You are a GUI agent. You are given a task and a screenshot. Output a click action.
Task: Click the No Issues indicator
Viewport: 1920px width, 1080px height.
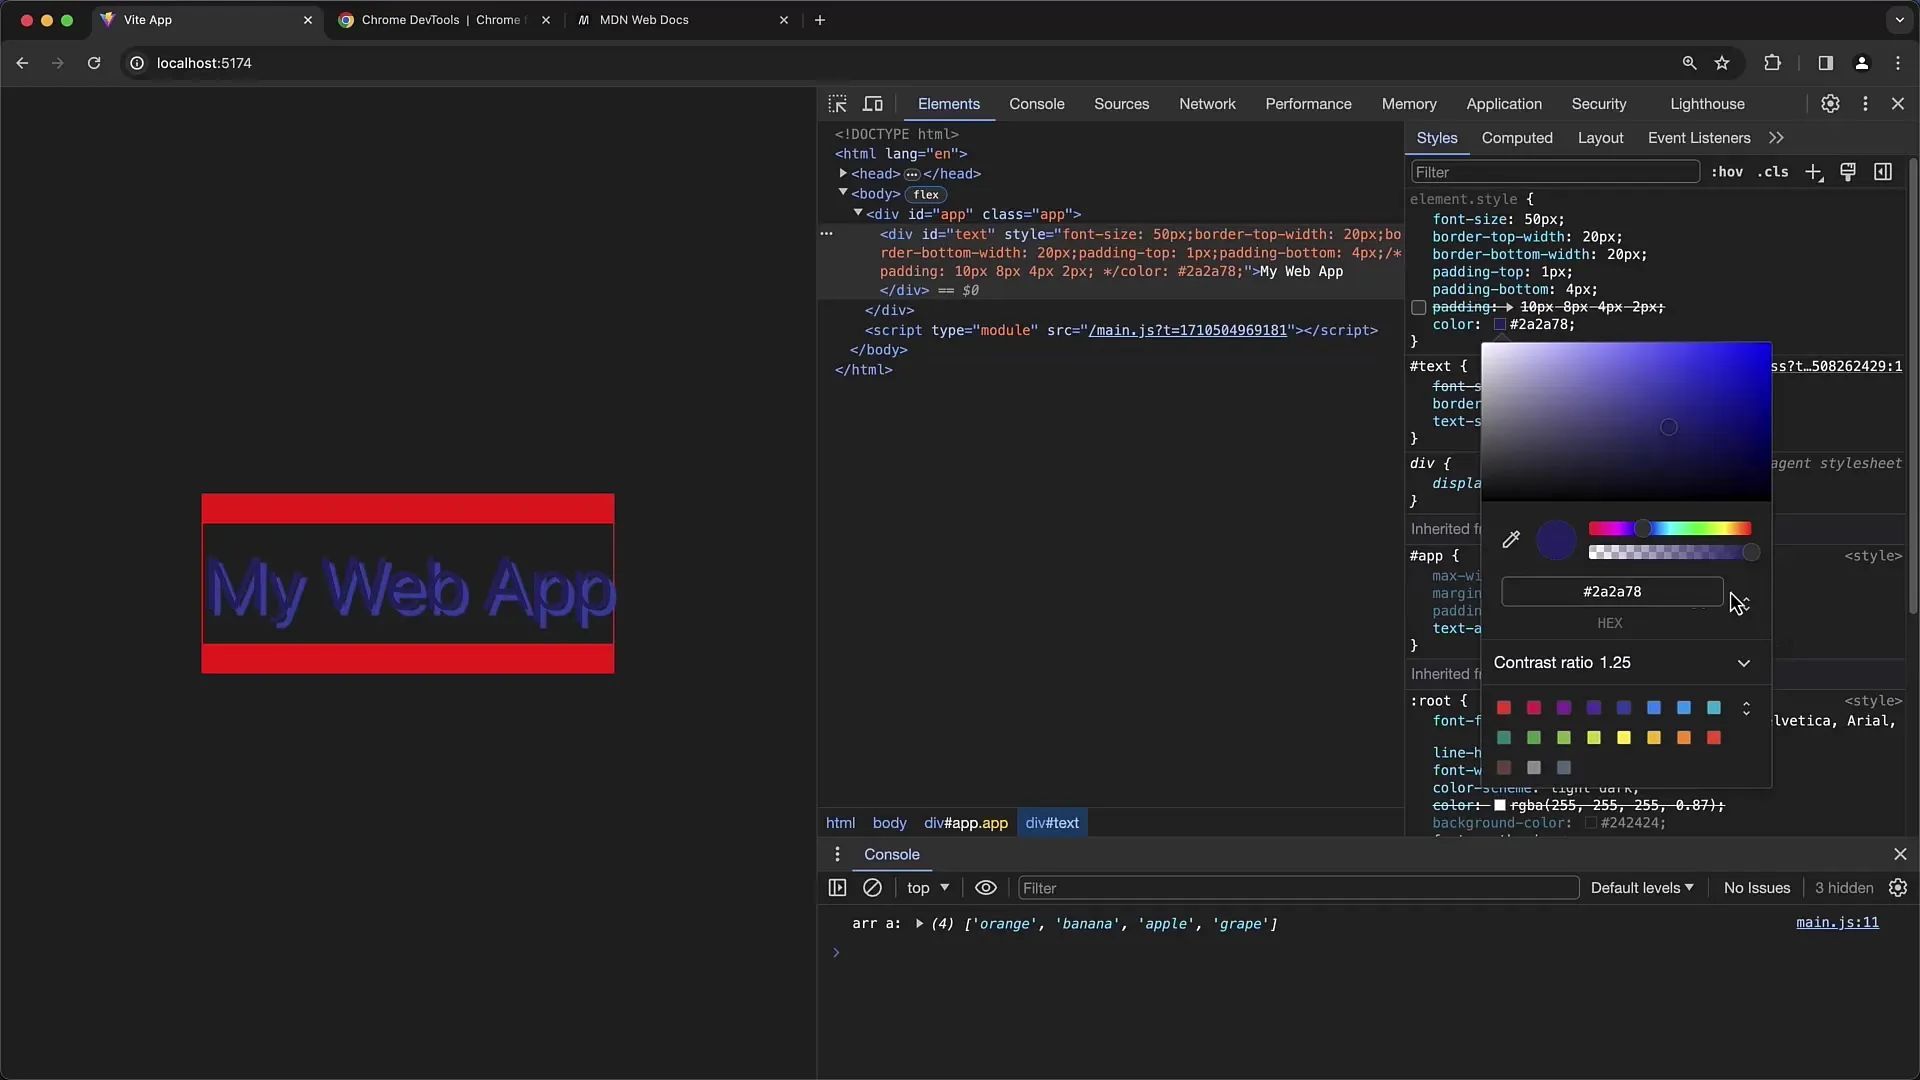[1757, 888]
